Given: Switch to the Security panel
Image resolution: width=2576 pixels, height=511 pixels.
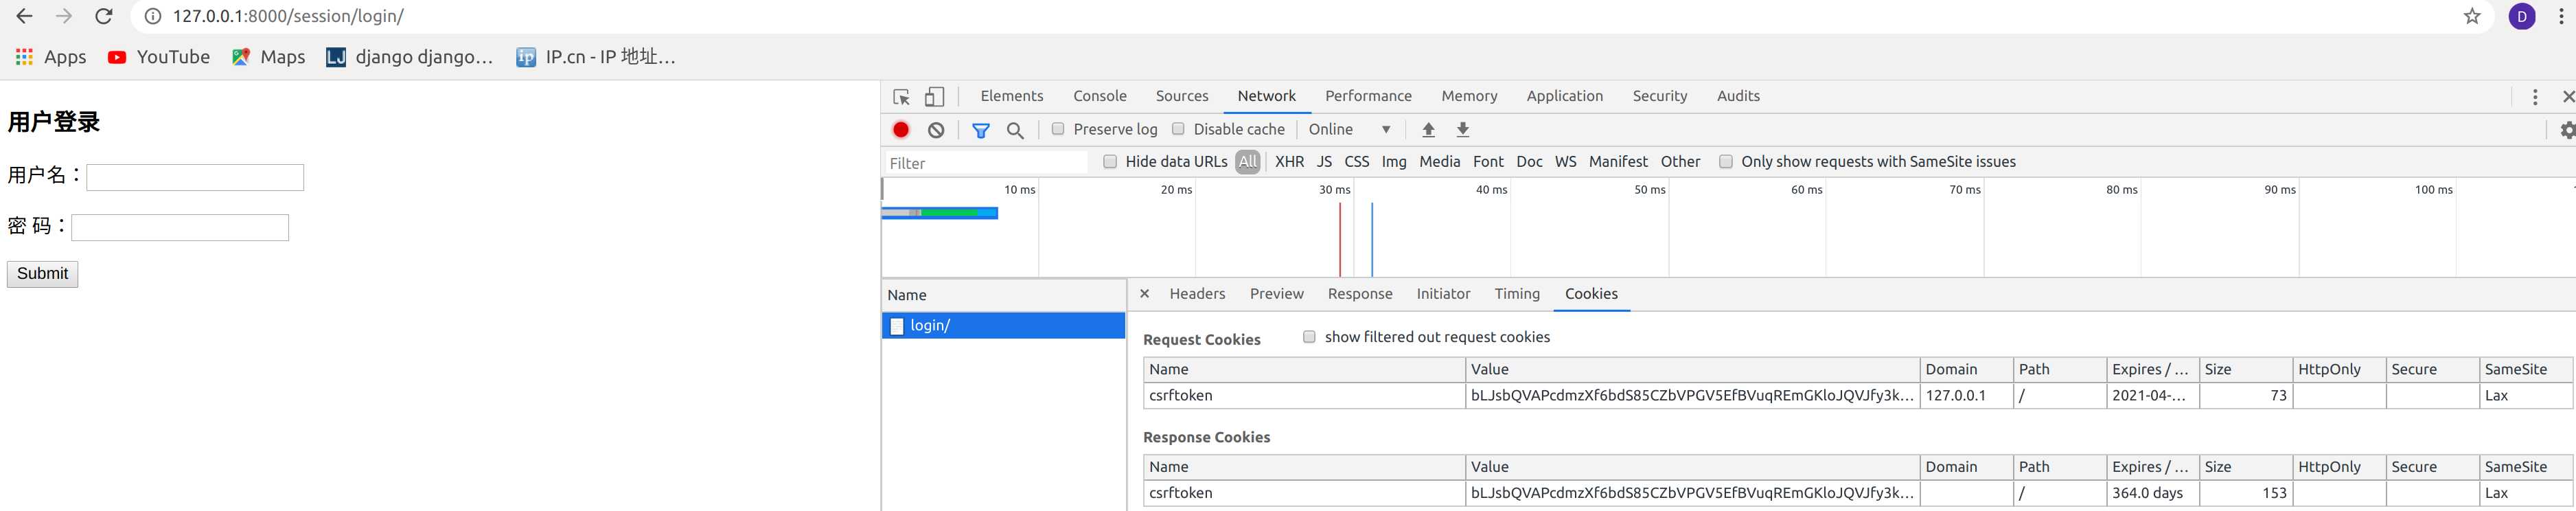Looking at the screenshot, I should [x=1660, y=96].
